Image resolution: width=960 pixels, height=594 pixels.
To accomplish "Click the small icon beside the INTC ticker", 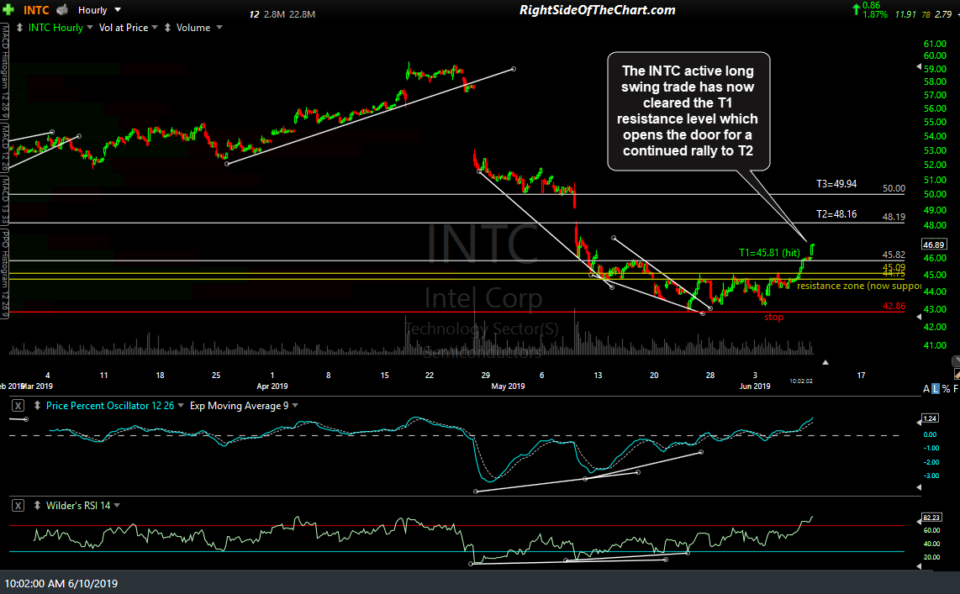I will [61, 9].
